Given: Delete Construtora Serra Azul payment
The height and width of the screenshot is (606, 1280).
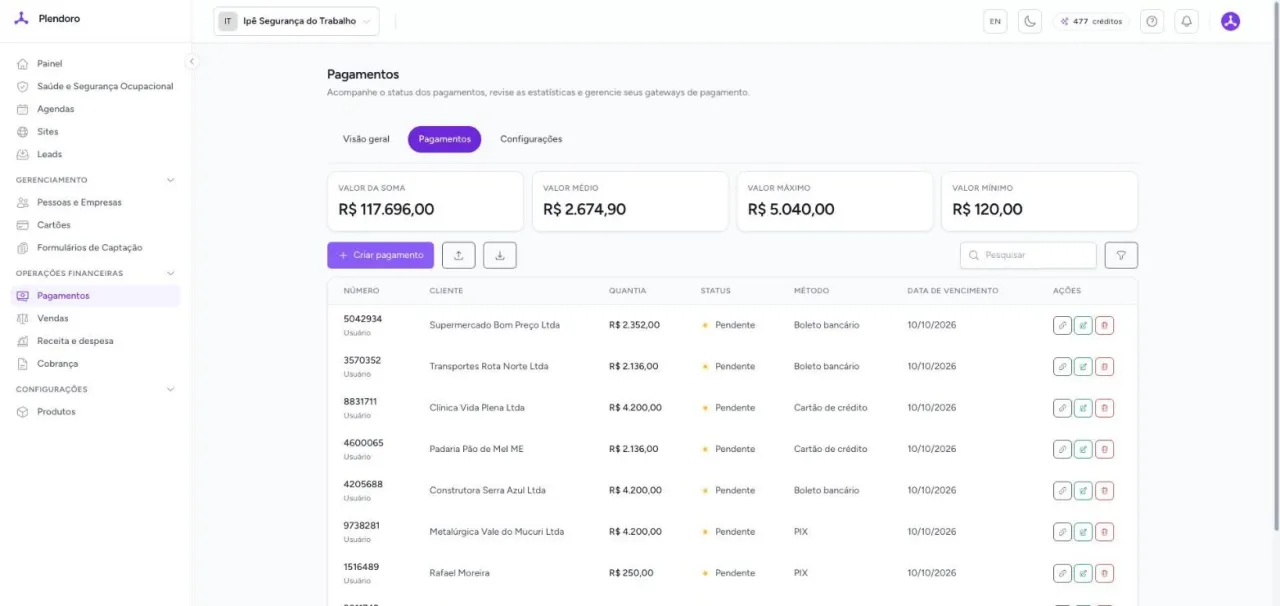Looking at the screenshot, I should point(1104,490).
